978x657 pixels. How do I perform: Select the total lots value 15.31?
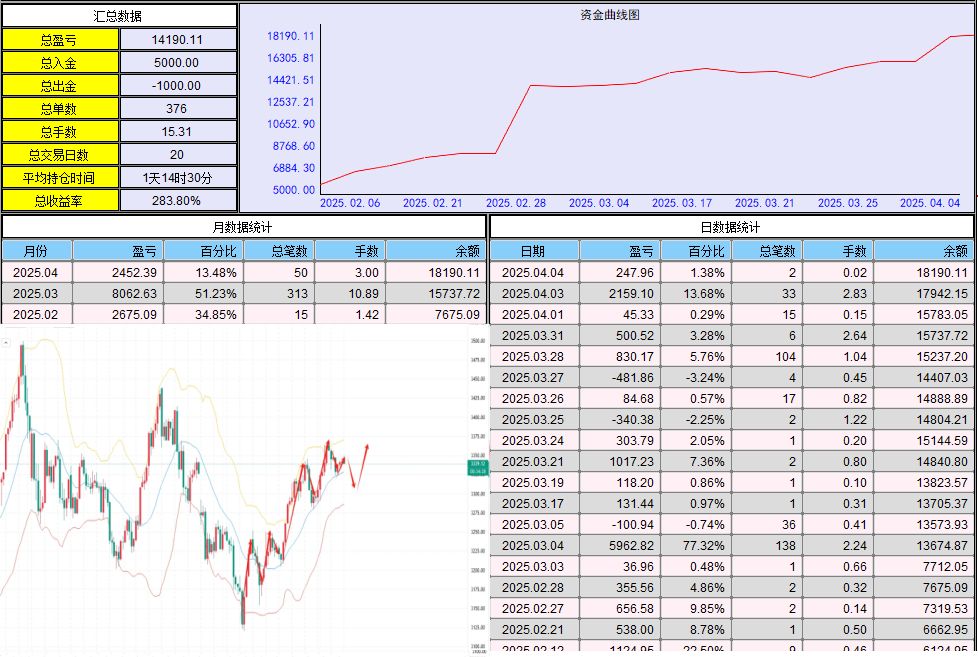tap(178, 132)
